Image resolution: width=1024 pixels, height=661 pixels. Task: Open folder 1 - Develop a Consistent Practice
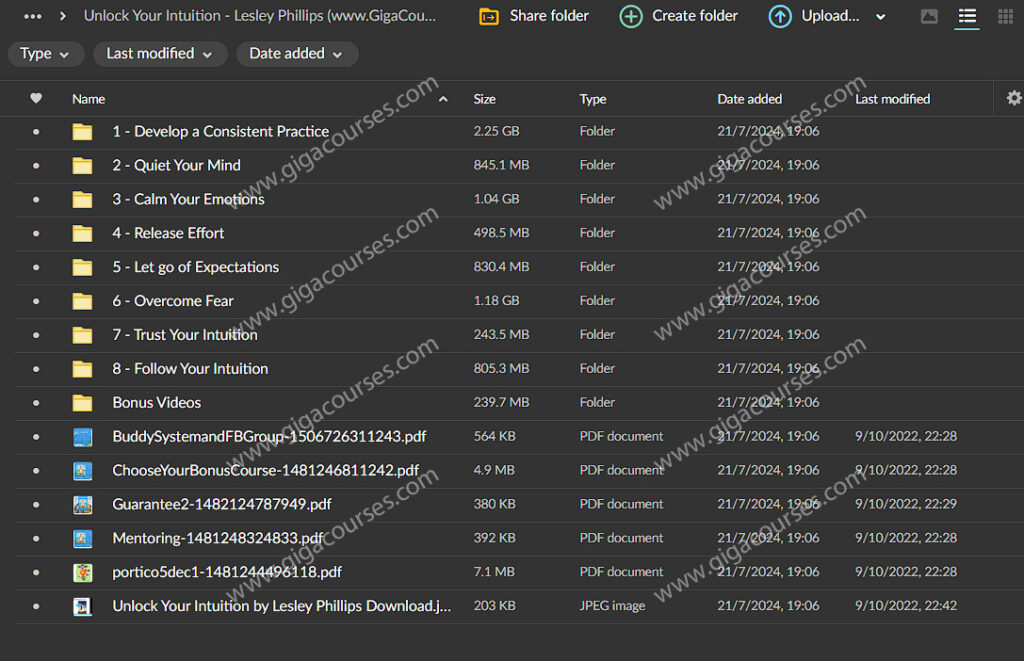[x=220, y=132]
